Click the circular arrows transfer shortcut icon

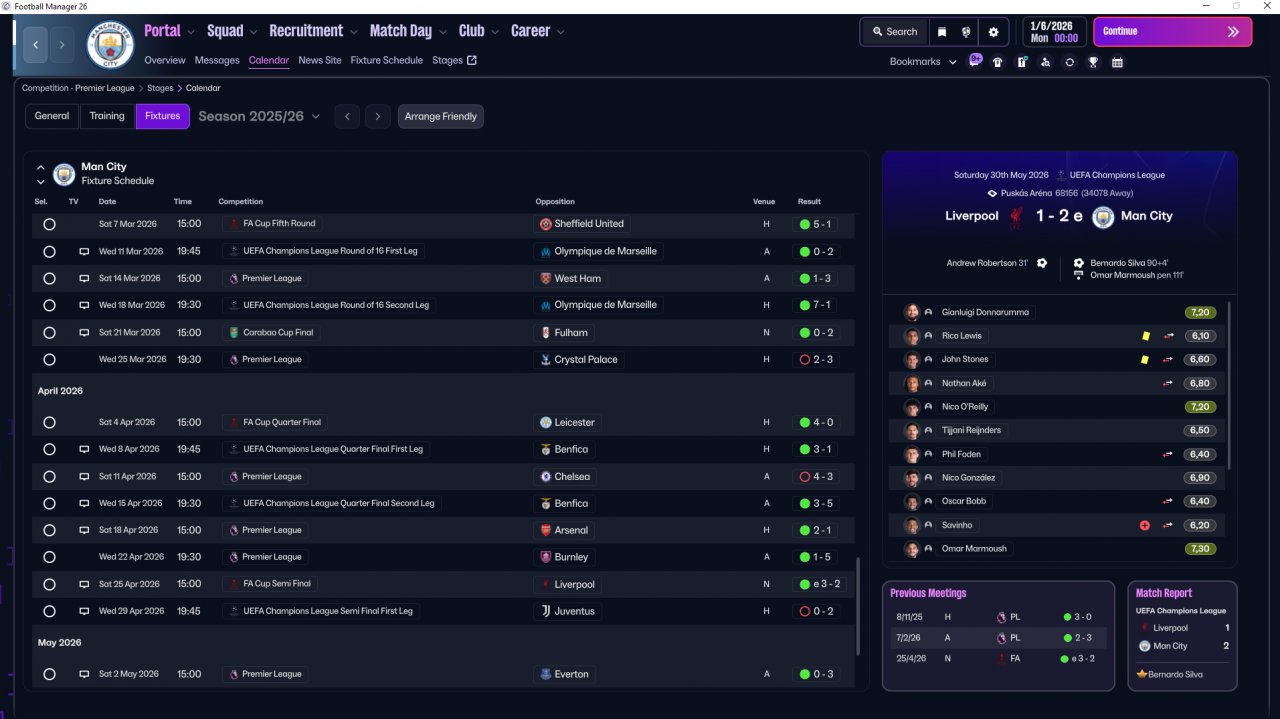1069,62
